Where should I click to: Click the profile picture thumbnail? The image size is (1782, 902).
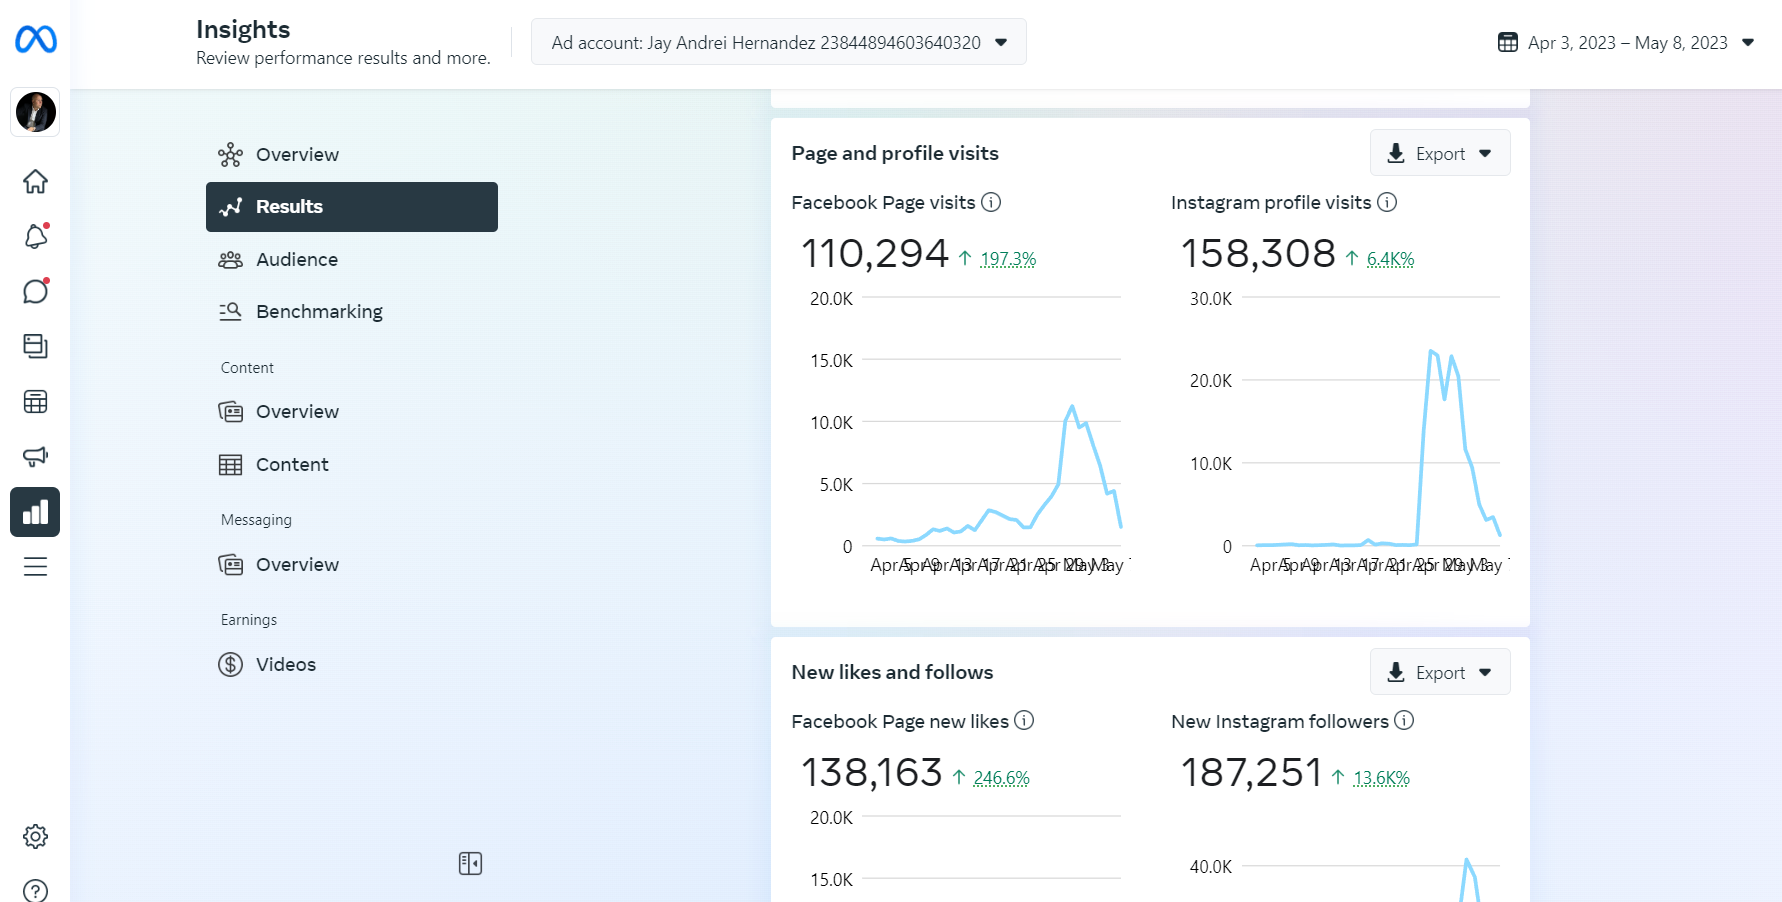tap(36, 112)
